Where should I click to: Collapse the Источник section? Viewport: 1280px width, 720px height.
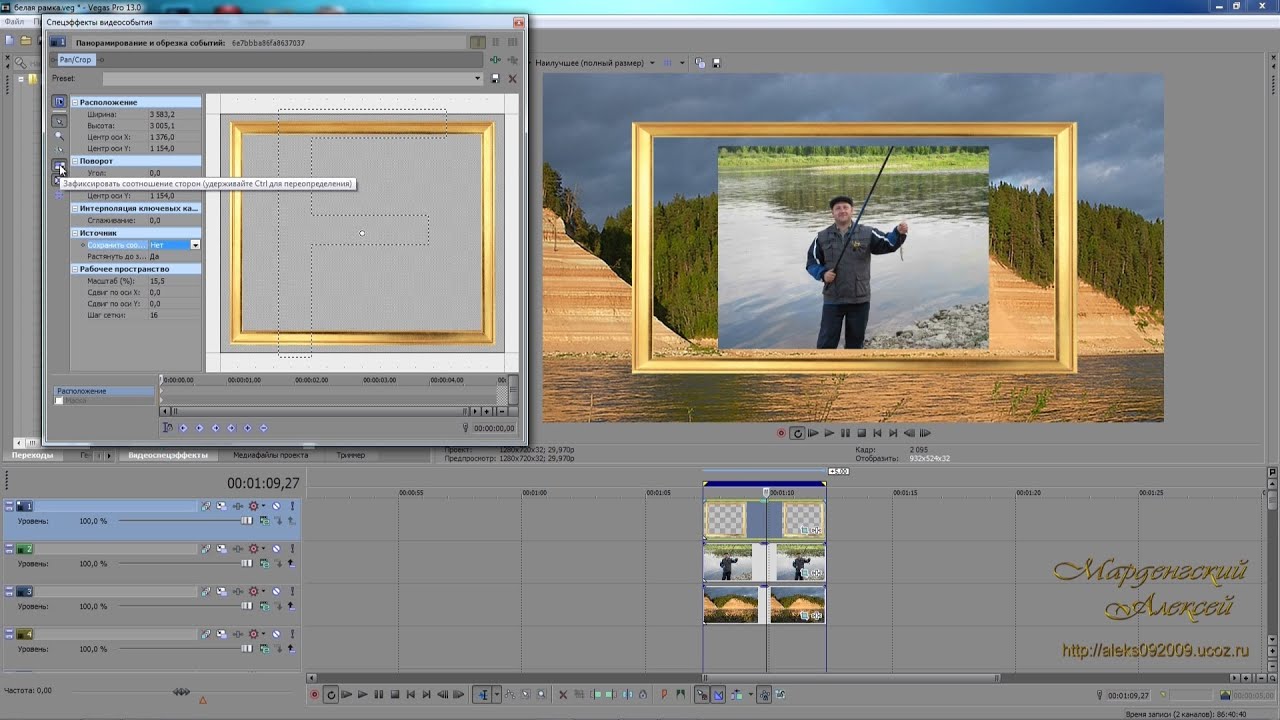75,233
